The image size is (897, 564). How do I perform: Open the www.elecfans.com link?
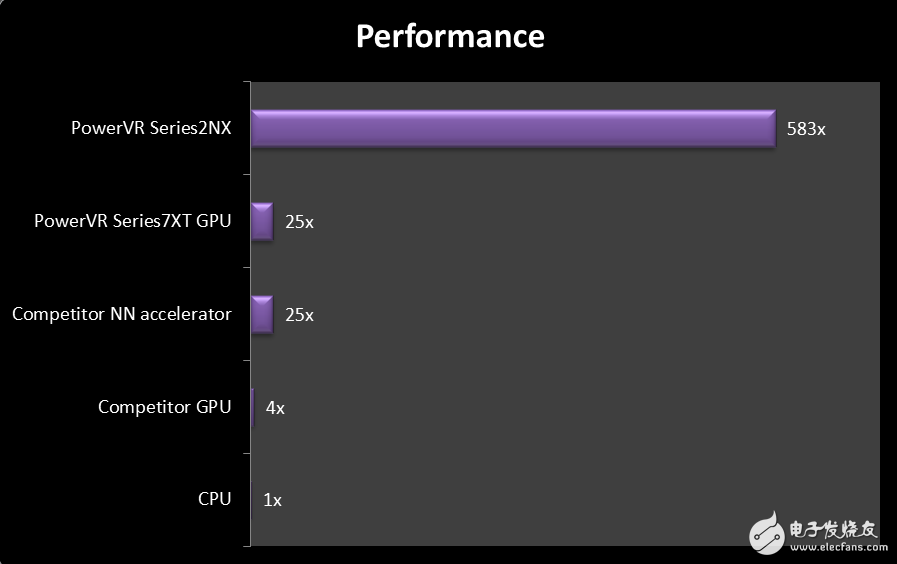(x=838, y=546)
